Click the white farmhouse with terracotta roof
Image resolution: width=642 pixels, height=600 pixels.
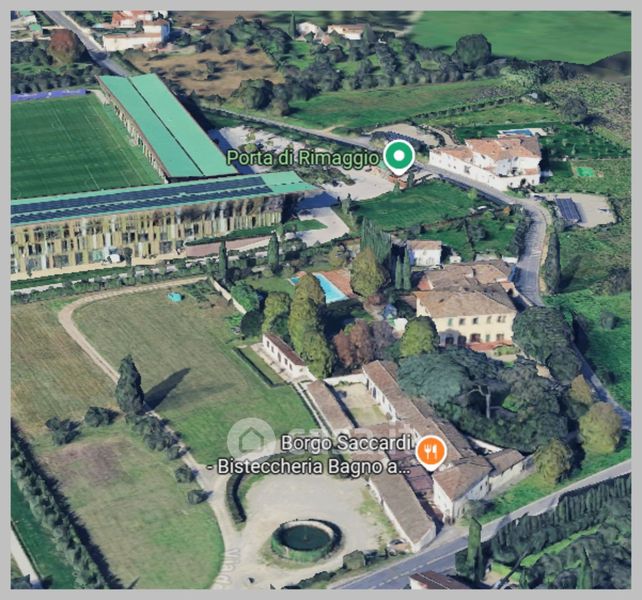pyautogui.click(x=486, y=160)
